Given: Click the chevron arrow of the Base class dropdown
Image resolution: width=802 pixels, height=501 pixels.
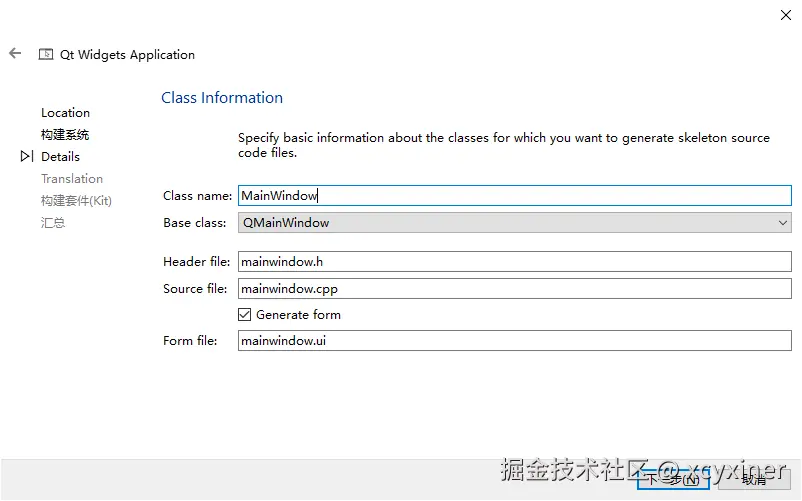Looking at the screenshot, I should [783, 223].
